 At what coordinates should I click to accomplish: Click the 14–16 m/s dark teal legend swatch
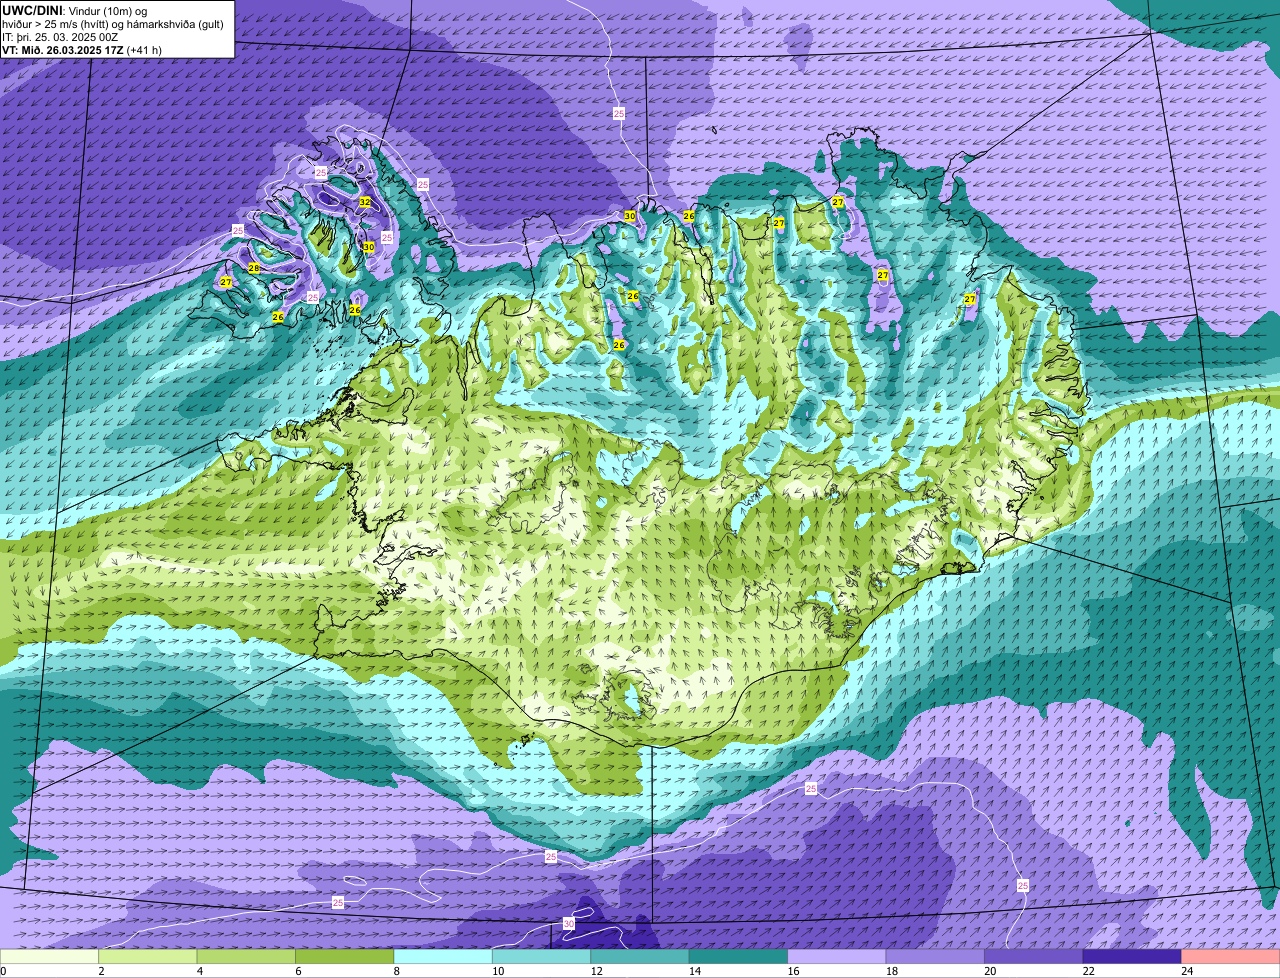pyautogui.click(x=739, y=956)
